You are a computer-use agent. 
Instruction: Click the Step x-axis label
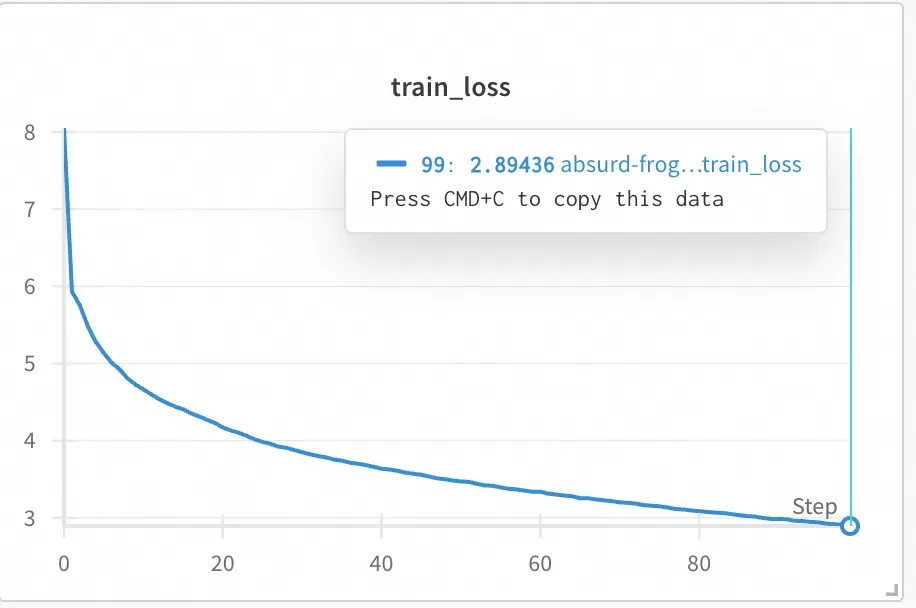point(814,506)
